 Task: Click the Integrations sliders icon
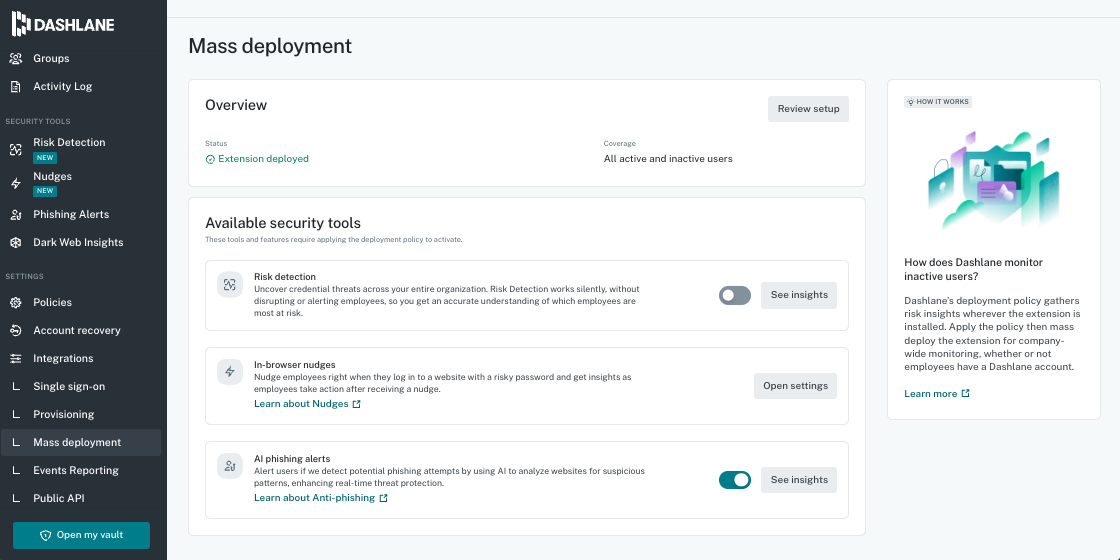click(16, 358)
